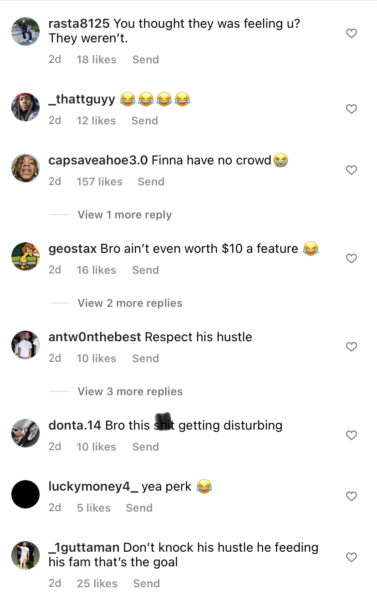Expand View 1 more reply
Screen dimensions: 377x600
coord(124,215)
